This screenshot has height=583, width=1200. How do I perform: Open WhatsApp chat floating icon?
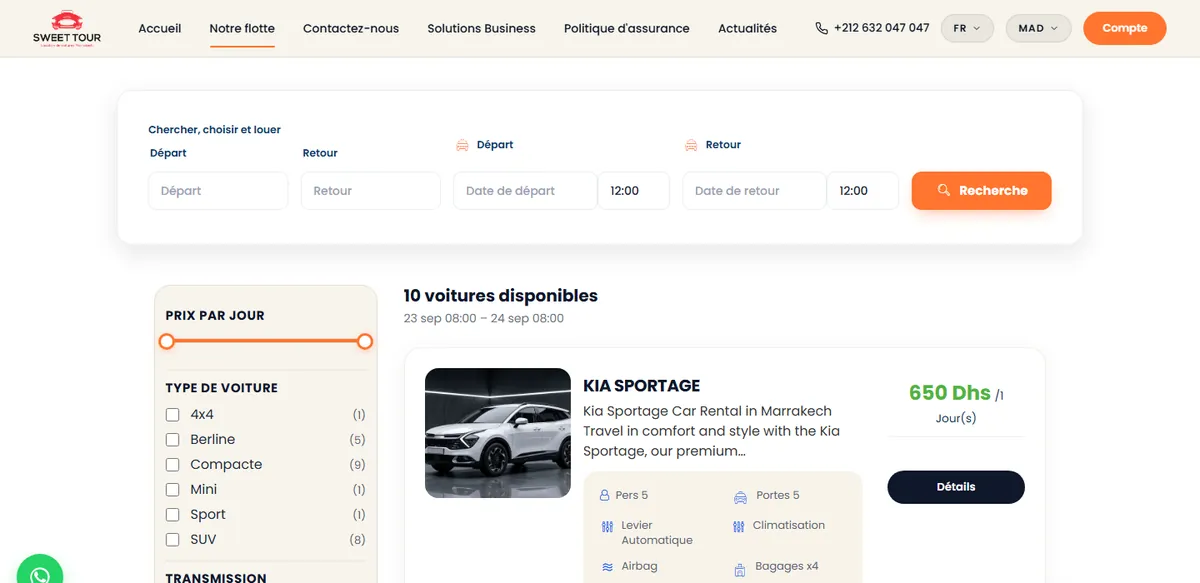39,573
